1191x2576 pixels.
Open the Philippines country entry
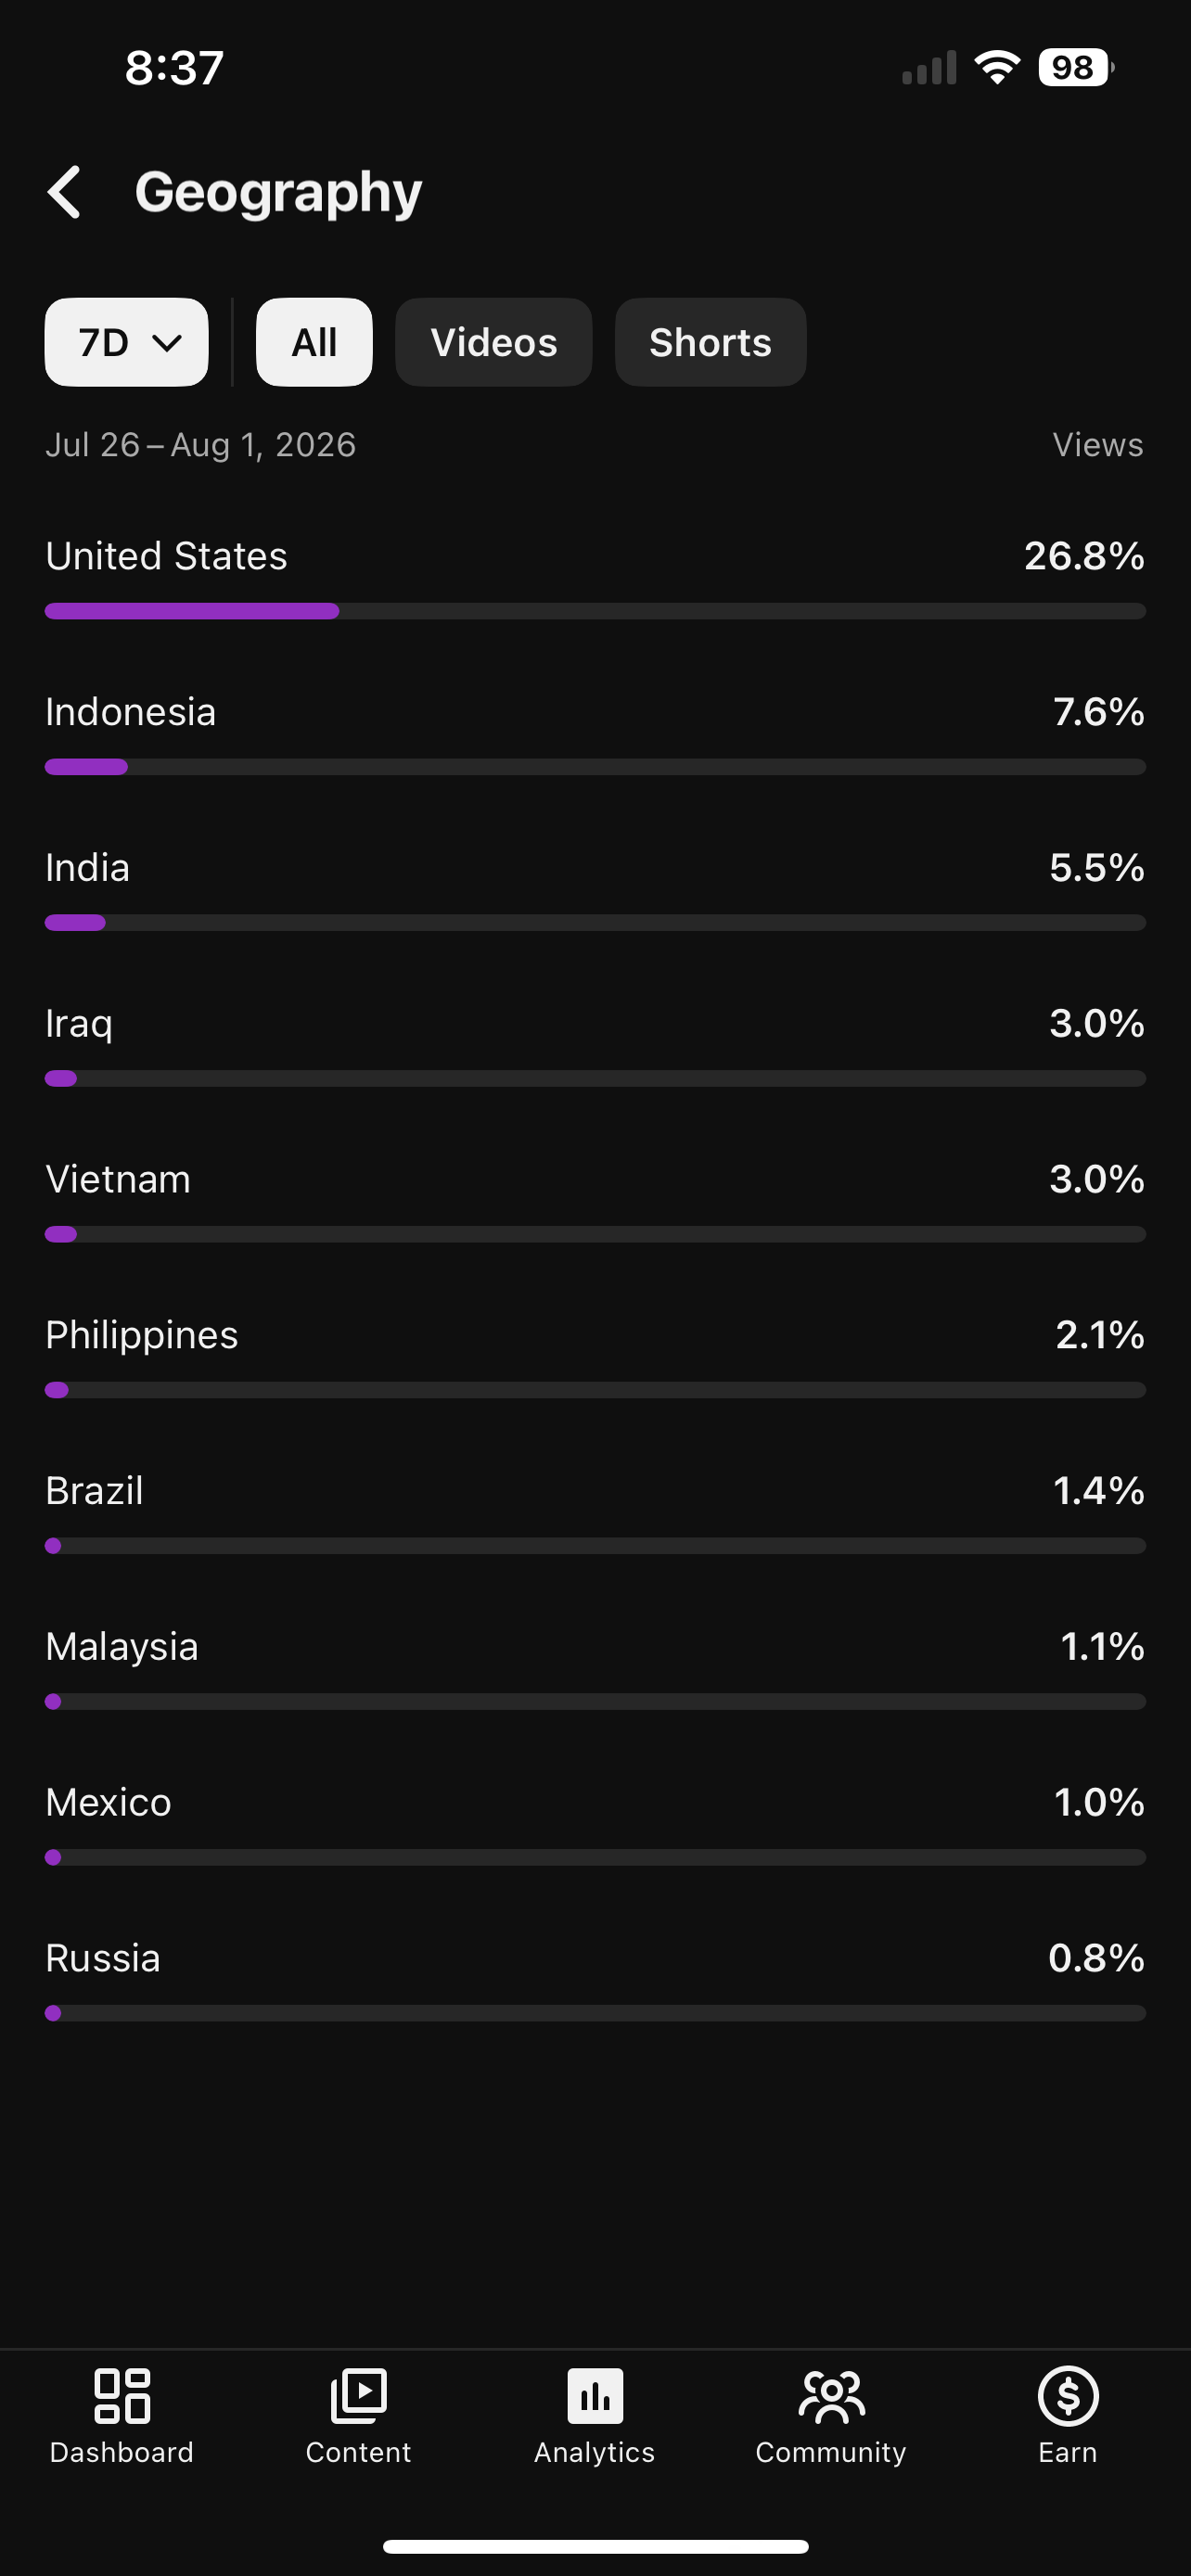tap(595, 1356)
